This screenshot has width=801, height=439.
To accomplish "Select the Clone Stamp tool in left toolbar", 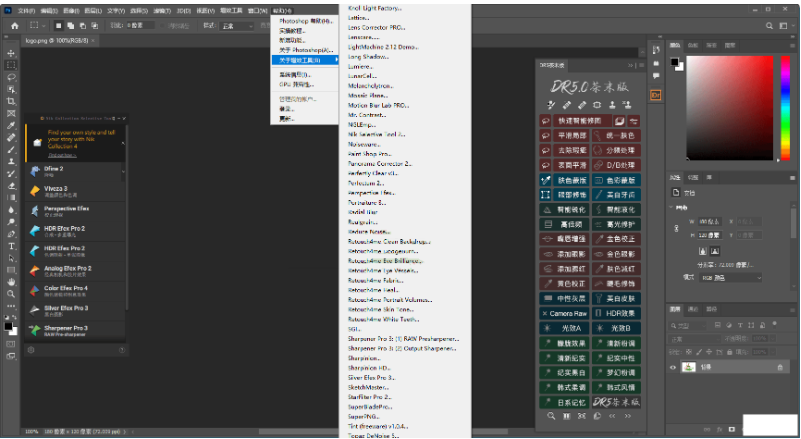I will (11, 161).
